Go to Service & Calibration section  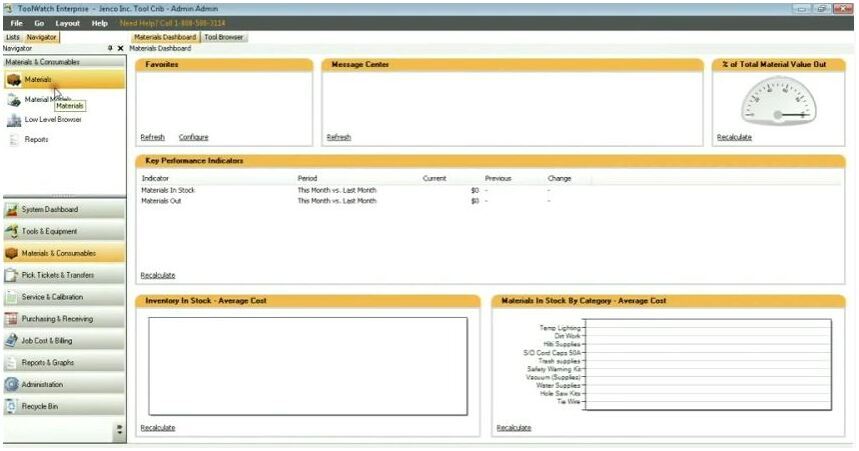[64, 297]
